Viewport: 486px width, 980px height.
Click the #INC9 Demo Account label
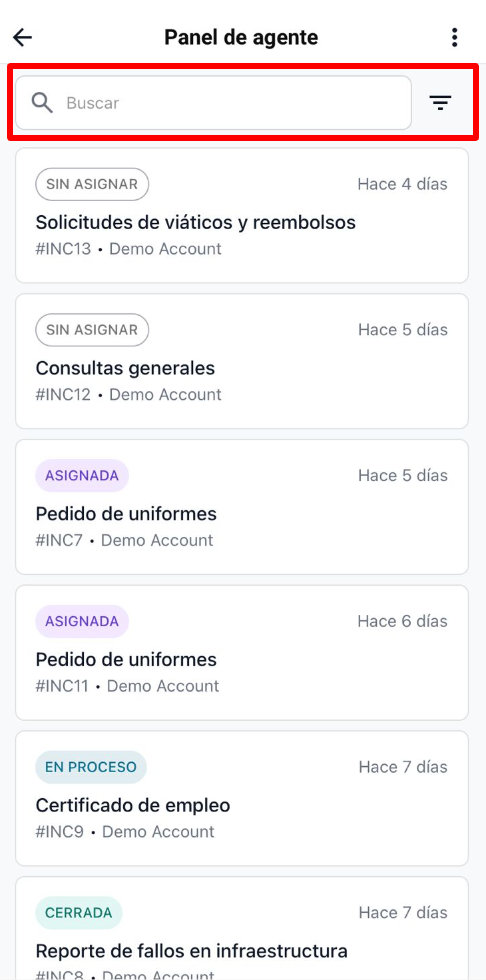(x=125, y=832)
